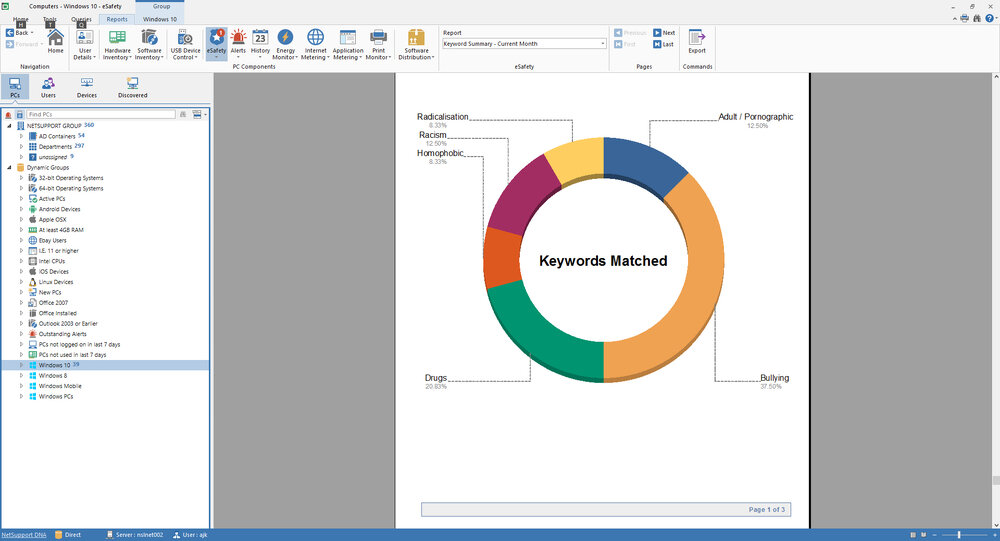
Task: Open the Tools ribbon tab
Action: click(50, 19)
